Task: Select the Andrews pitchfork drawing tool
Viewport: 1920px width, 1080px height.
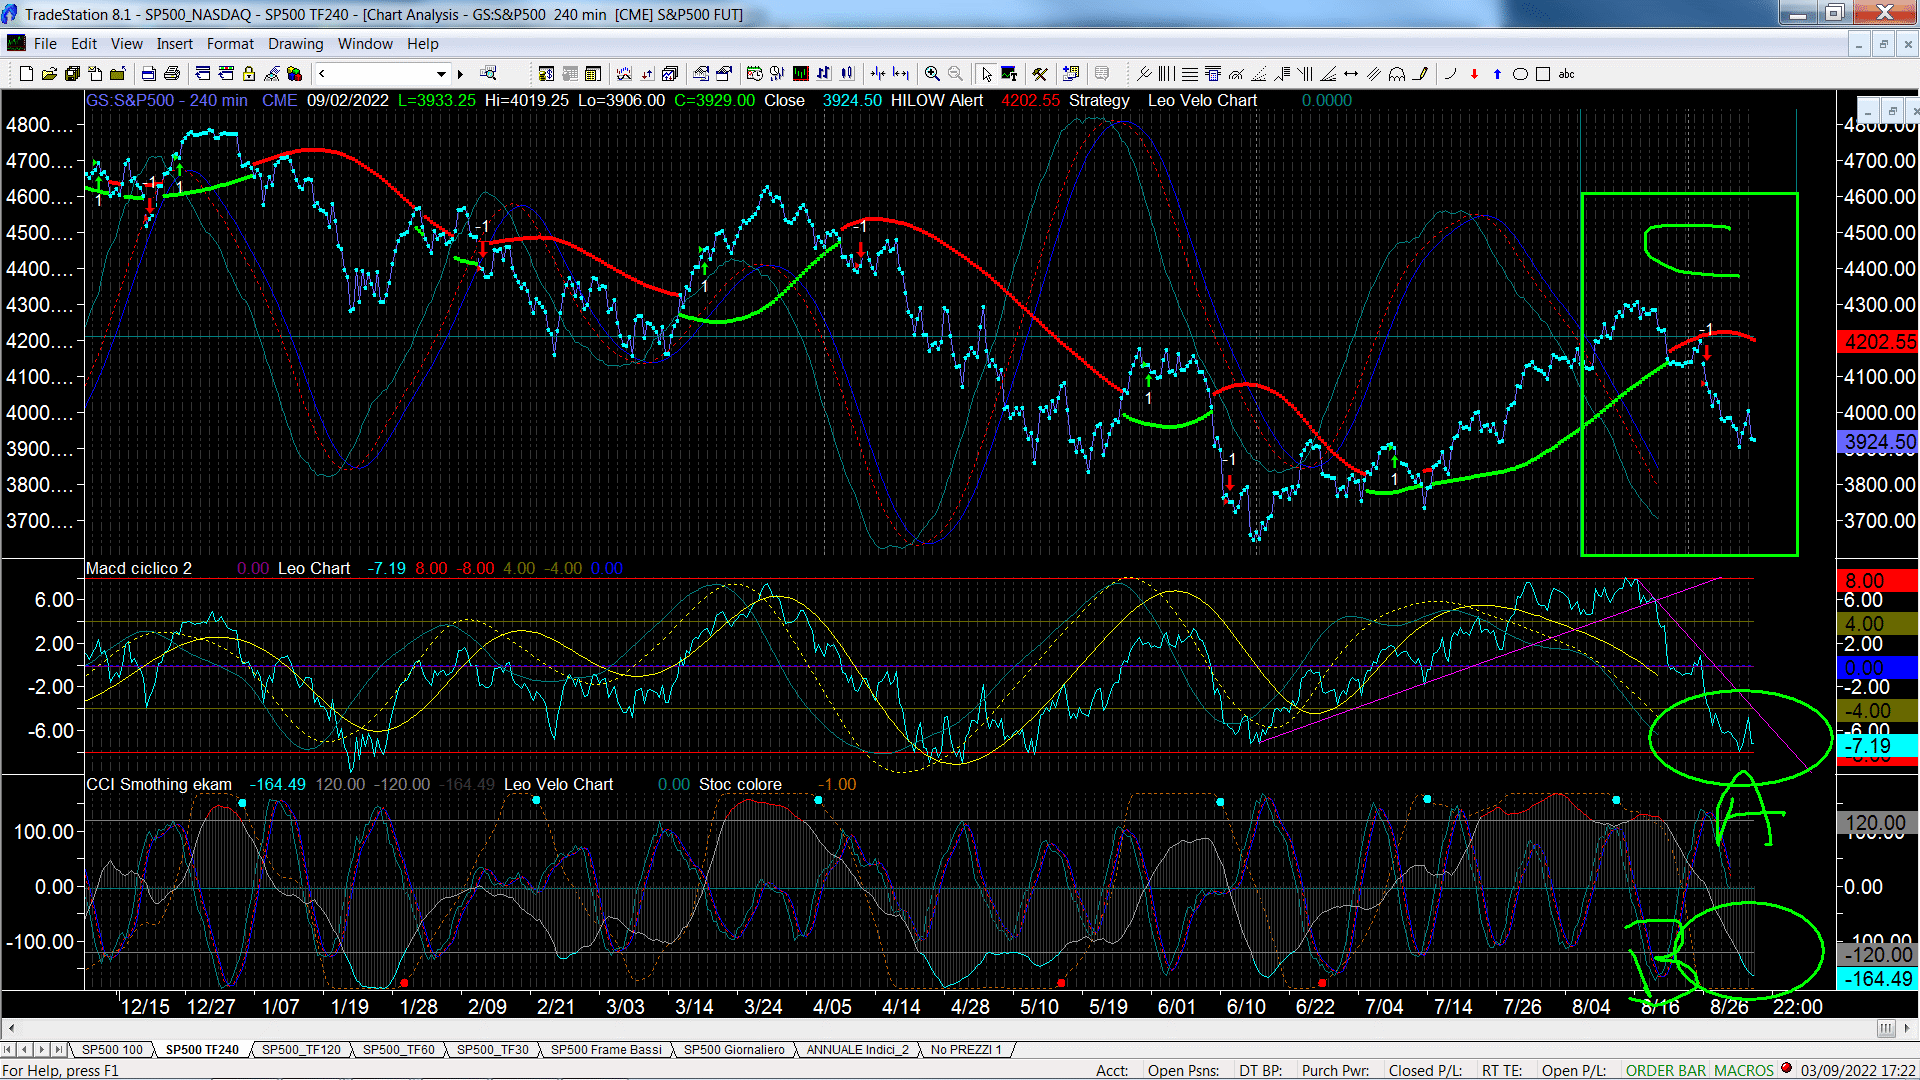Action: pyautogui.click(x=1144, y=74)
